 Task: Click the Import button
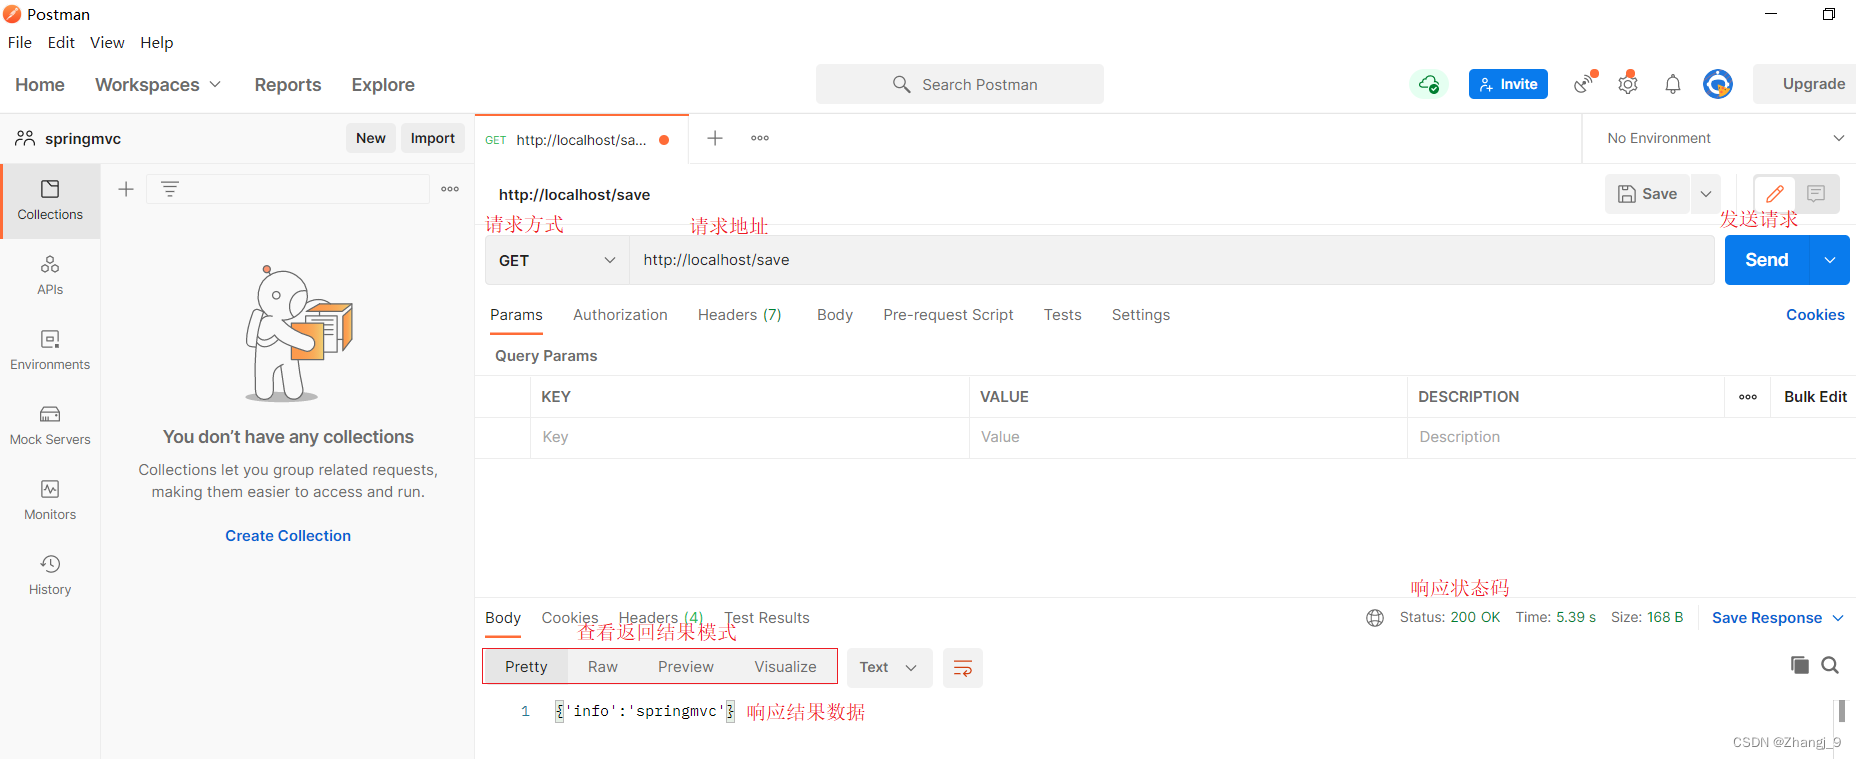[433, 138]
